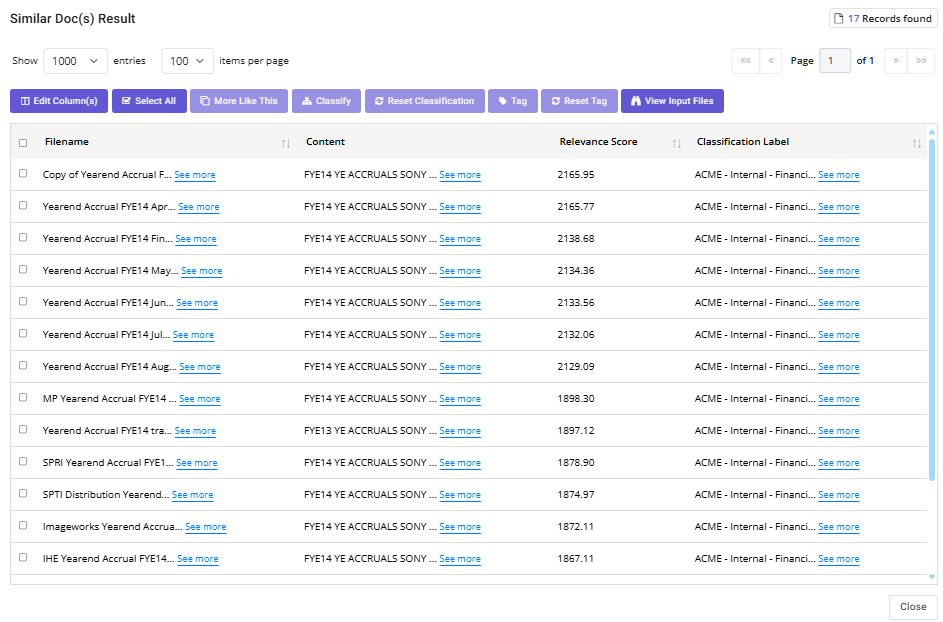
Task: Click FYE13 YE ACCRUALS SONY content text
Action: 370,431
